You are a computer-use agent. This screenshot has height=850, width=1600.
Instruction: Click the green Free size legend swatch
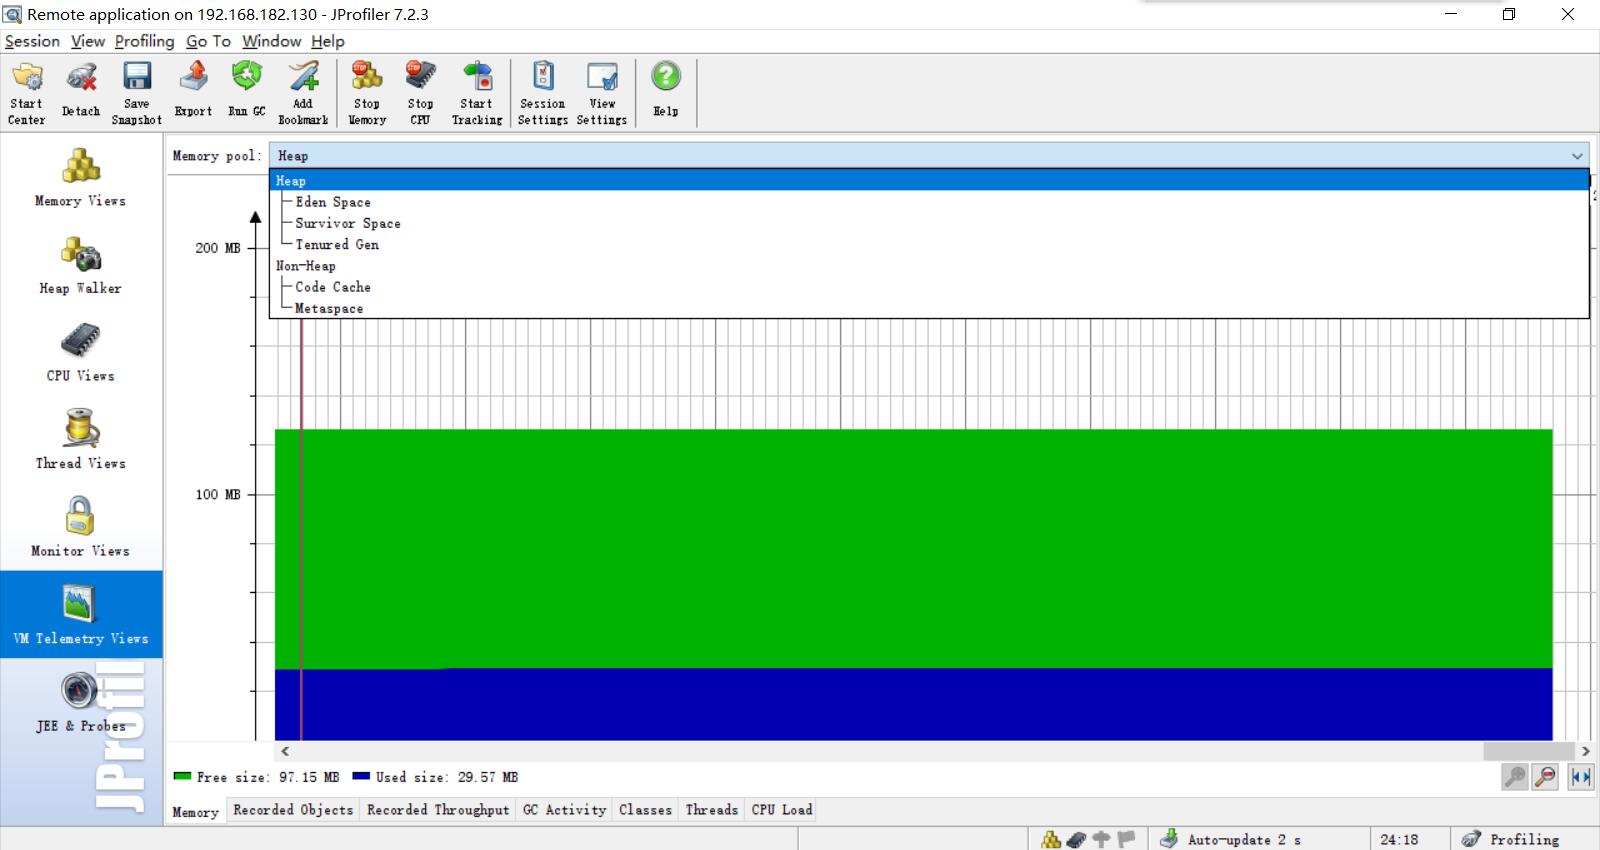coord(182,776)
